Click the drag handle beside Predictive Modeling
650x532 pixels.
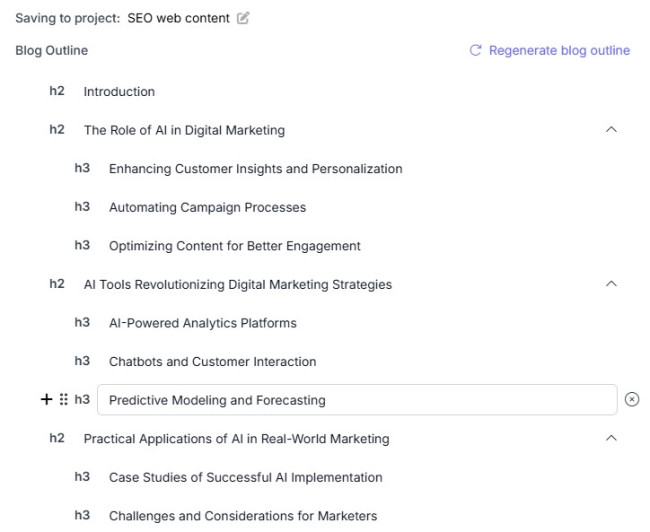point(64,400)
